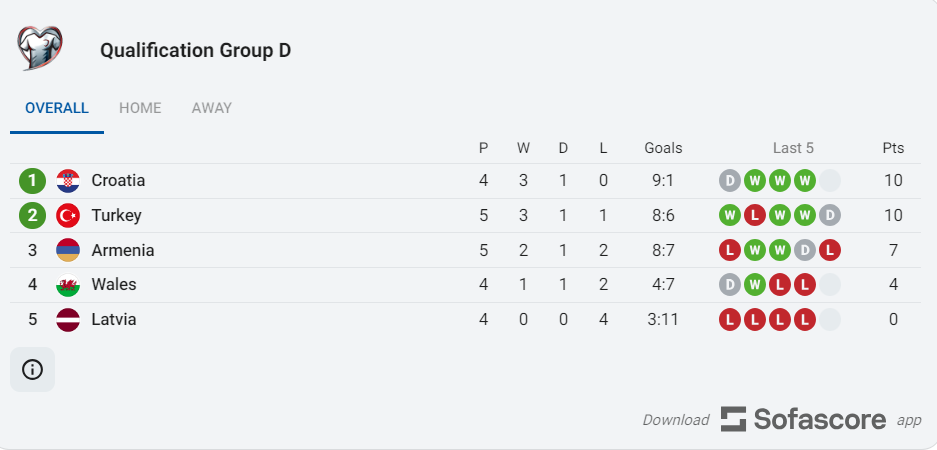The image size is (937, 450).
Task: Click the green position 1 badge
Action: tap(32, 181)
